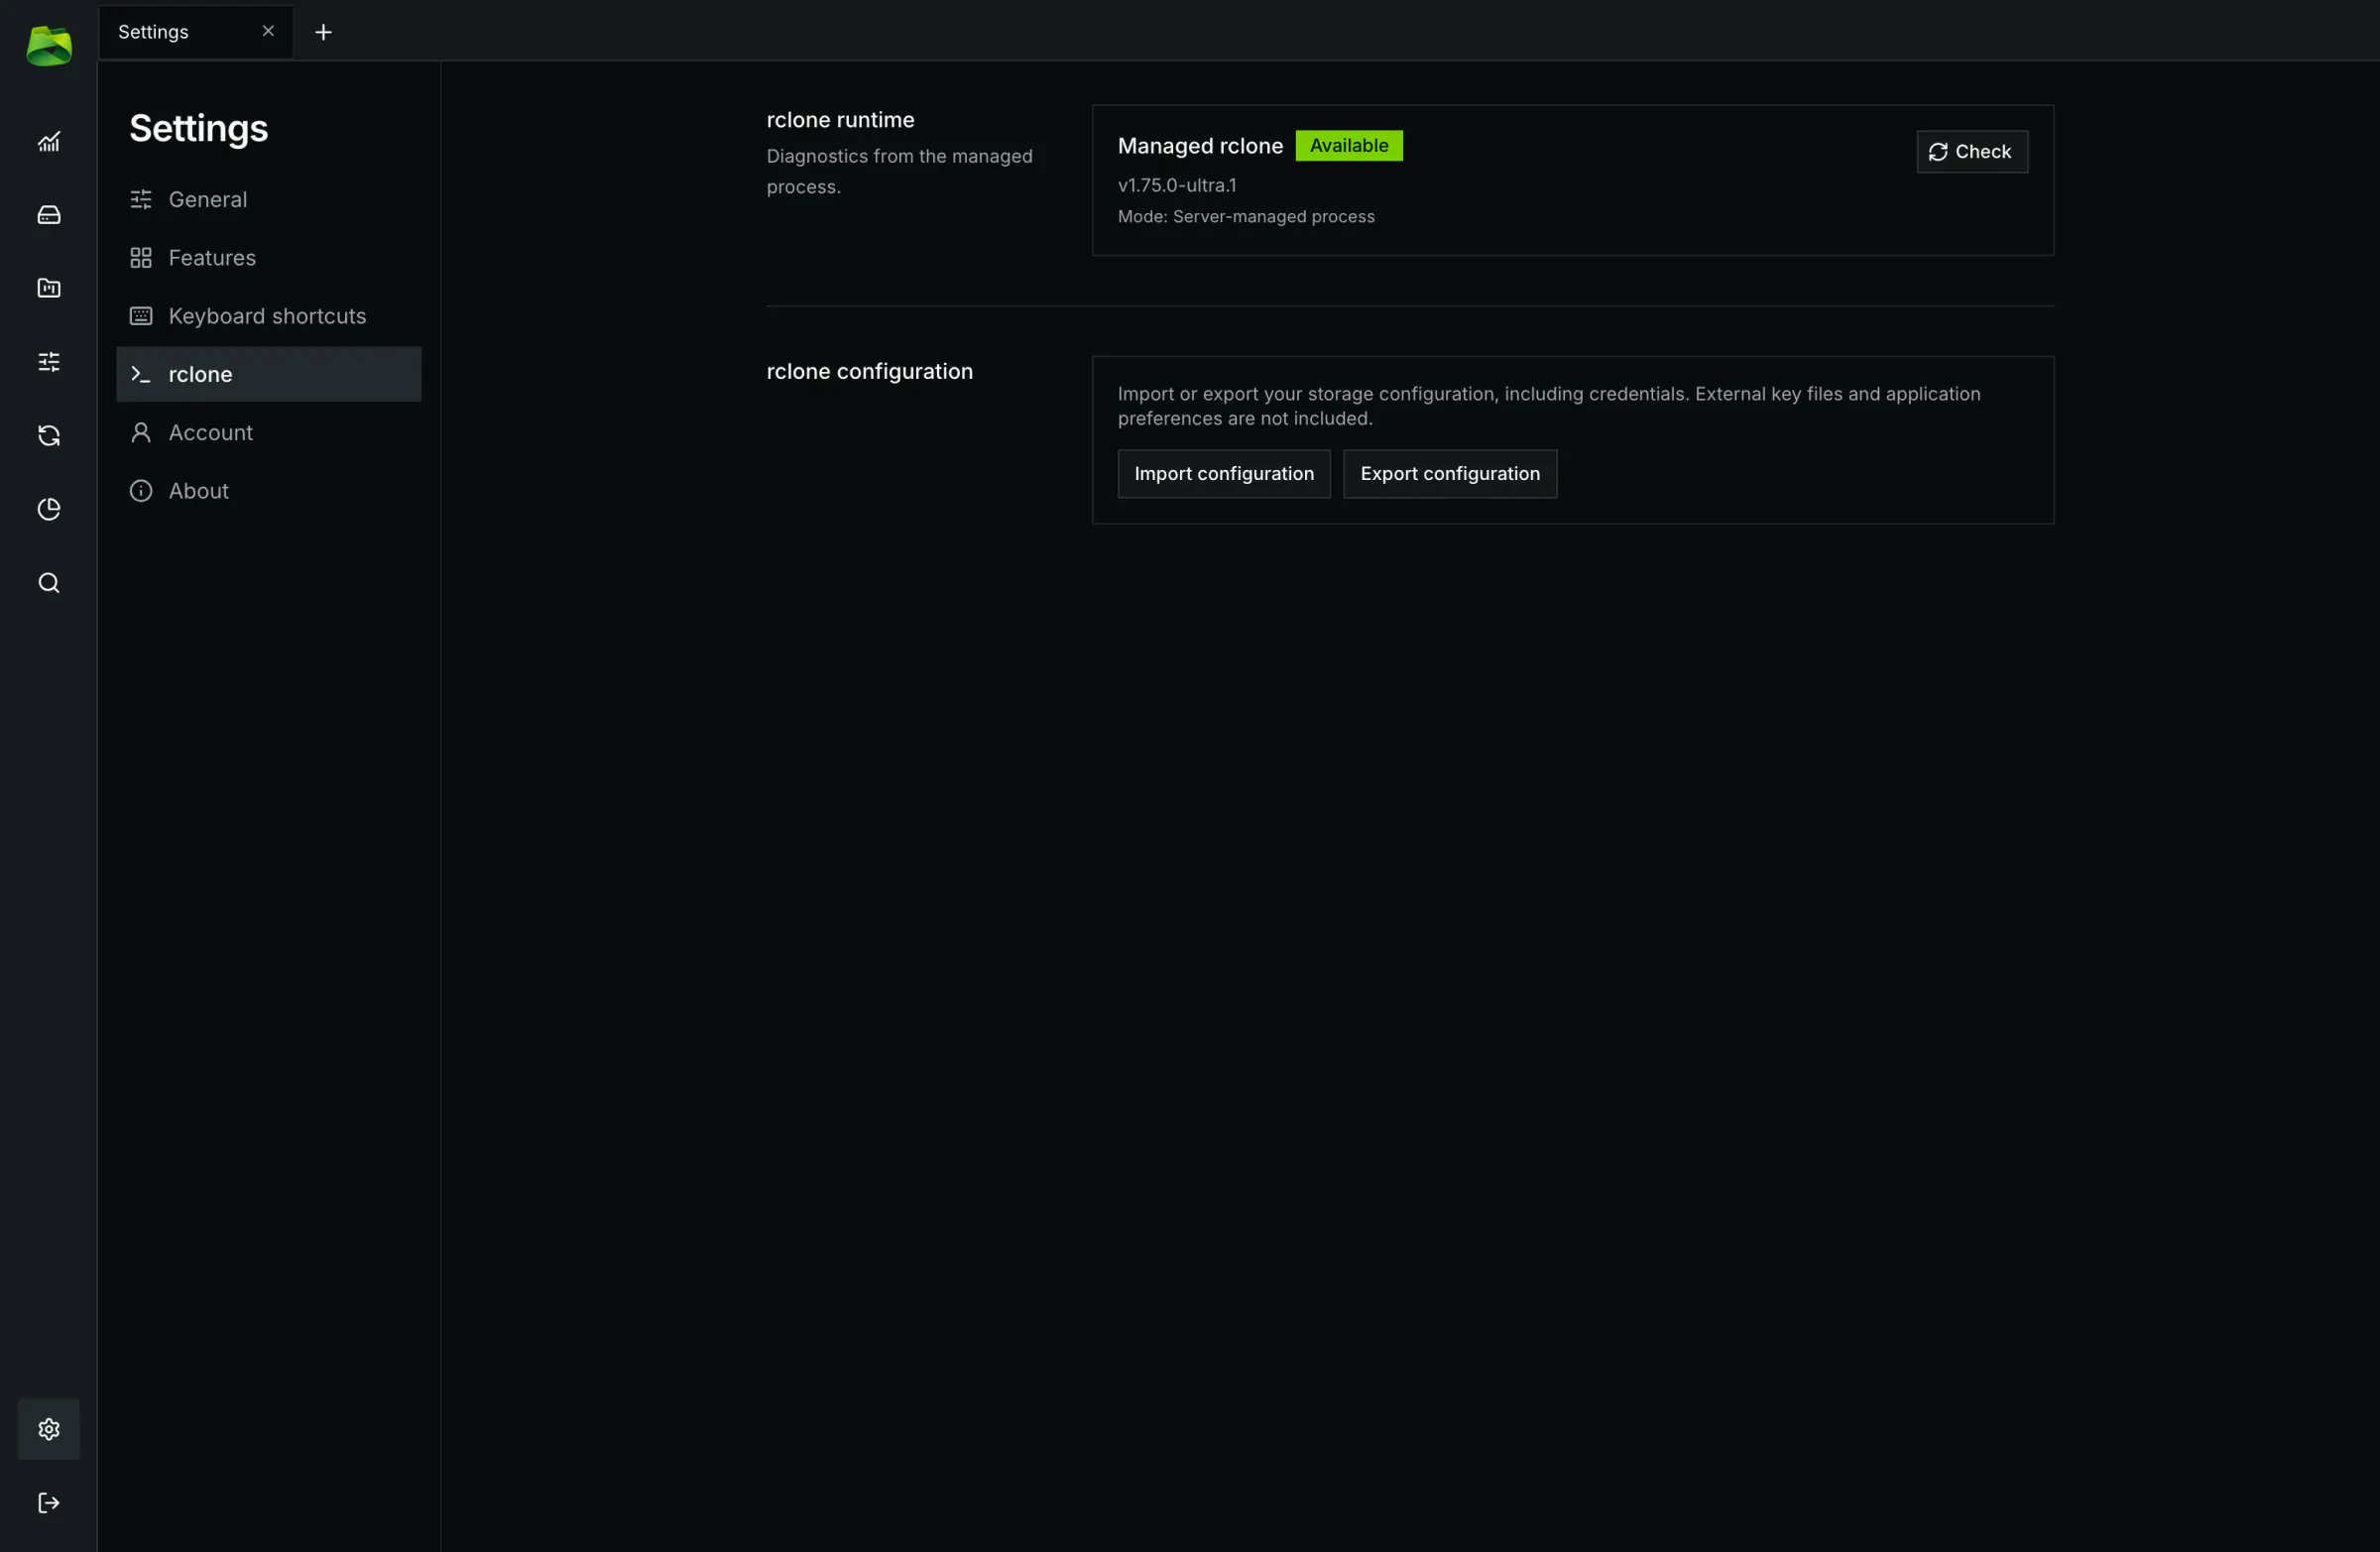Viewport: 2380px width, 1552px height.
Task: Open the sync arrows icon in sidebar
Action: pyautogui.click(x=49, y=435)
